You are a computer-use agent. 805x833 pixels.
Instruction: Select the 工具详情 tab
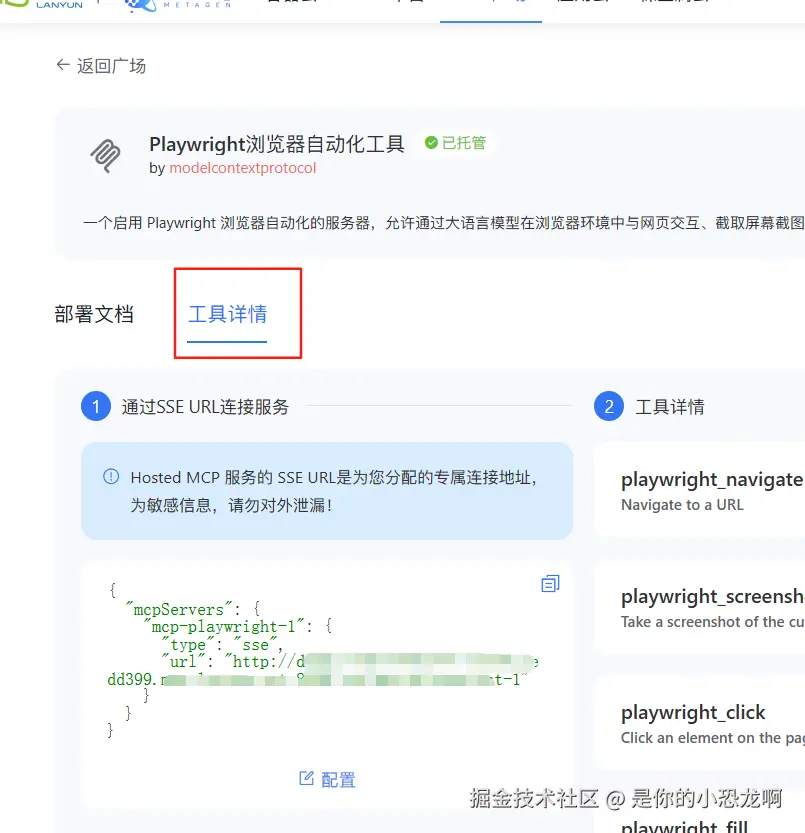click(x=227, y=314)
